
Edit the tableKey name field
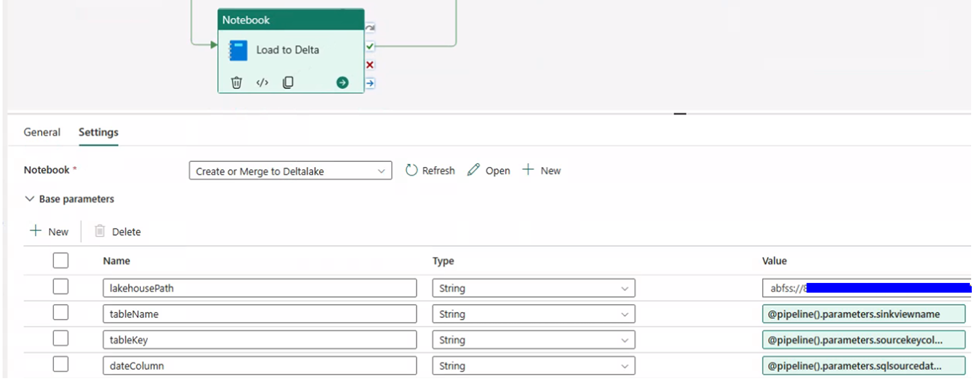[x=260, y=340]
